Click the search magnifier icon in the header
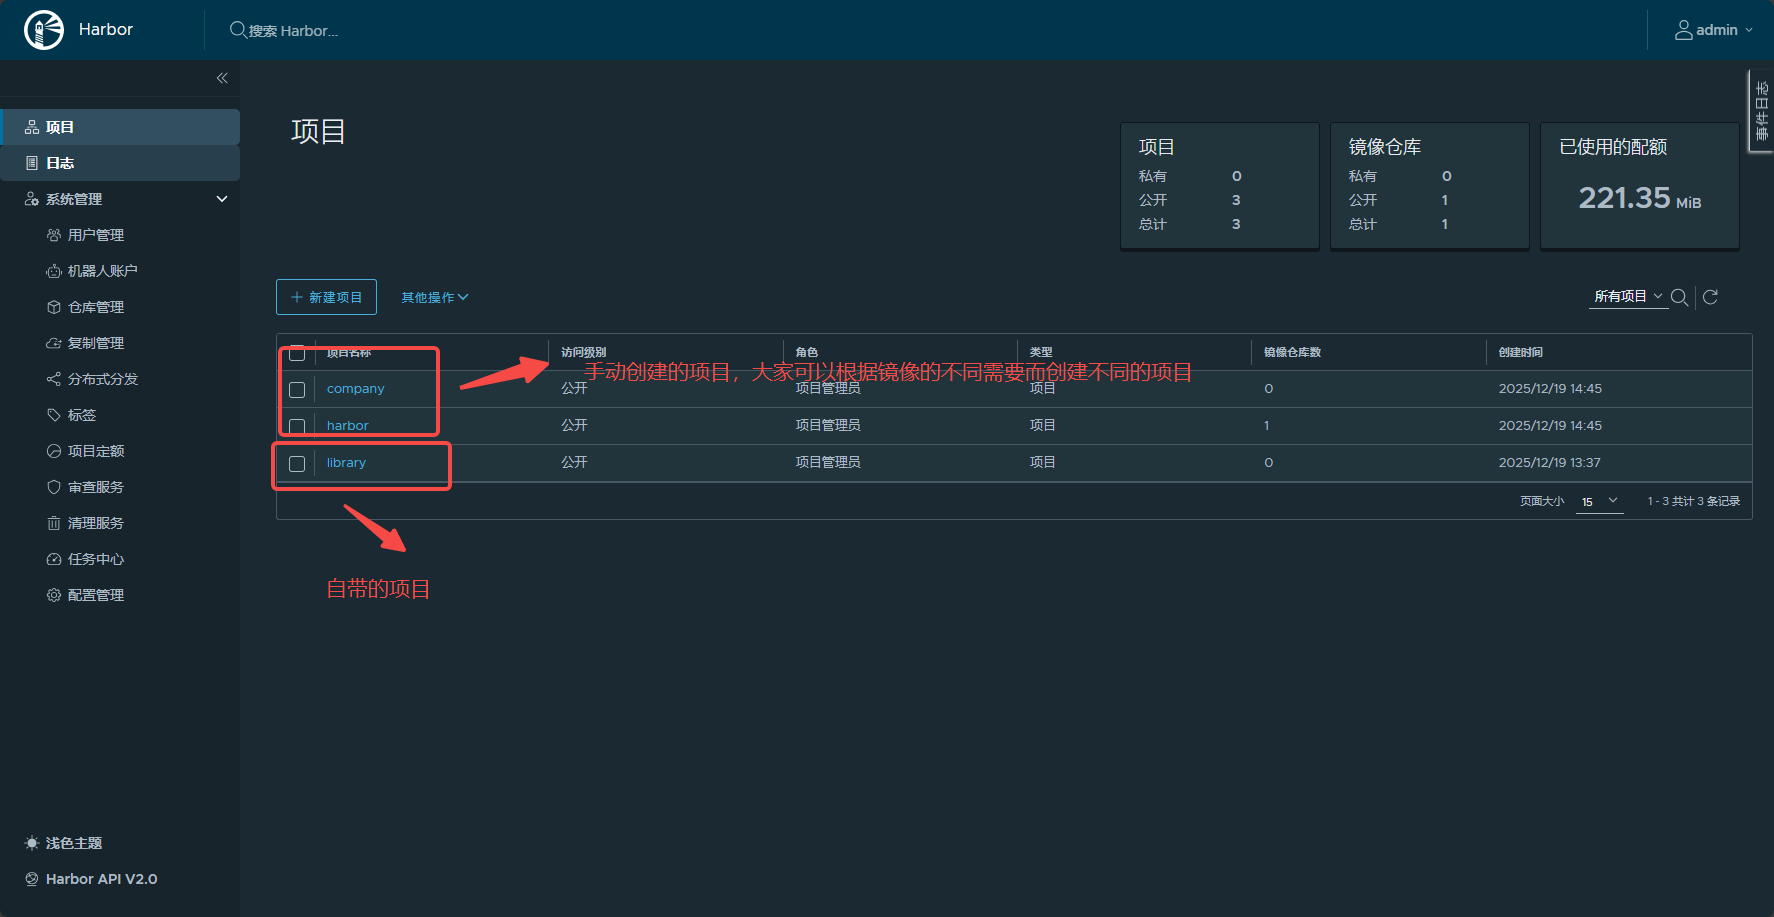The image size is (1774, 917). coord(238,30)
